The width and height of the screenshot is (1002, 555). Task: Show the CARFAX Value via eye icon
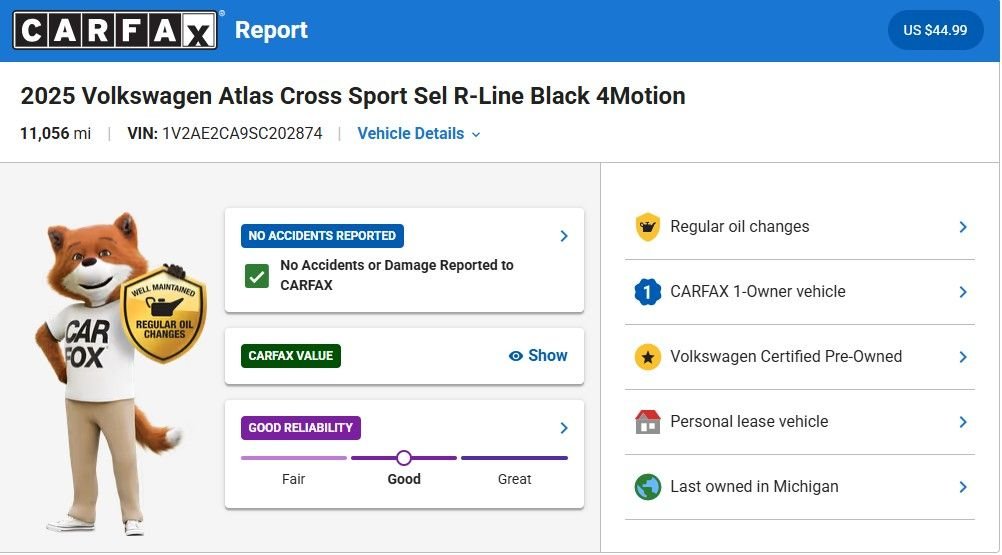516,356
